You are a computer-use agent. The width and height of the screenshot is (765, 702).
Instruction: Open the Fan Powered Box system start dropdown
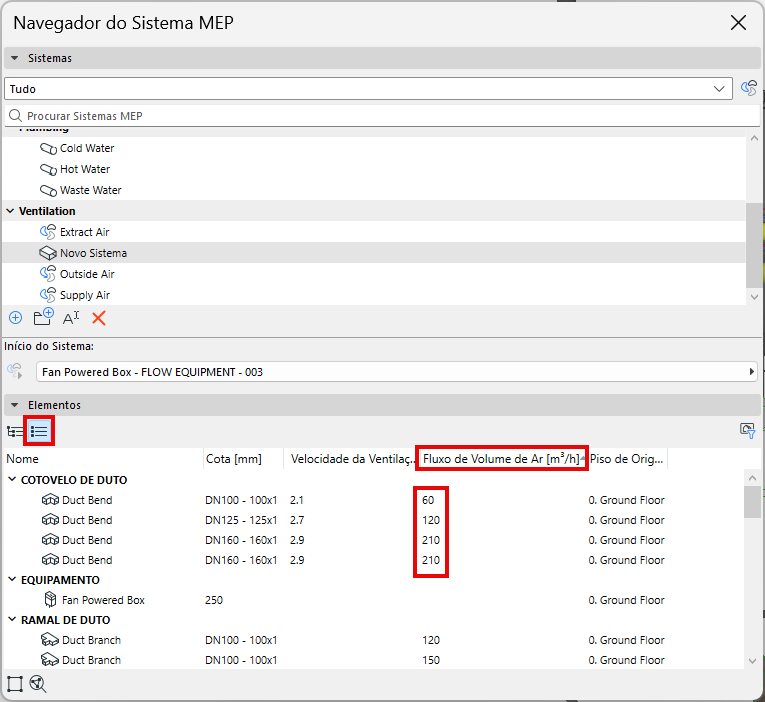point(397,372)
